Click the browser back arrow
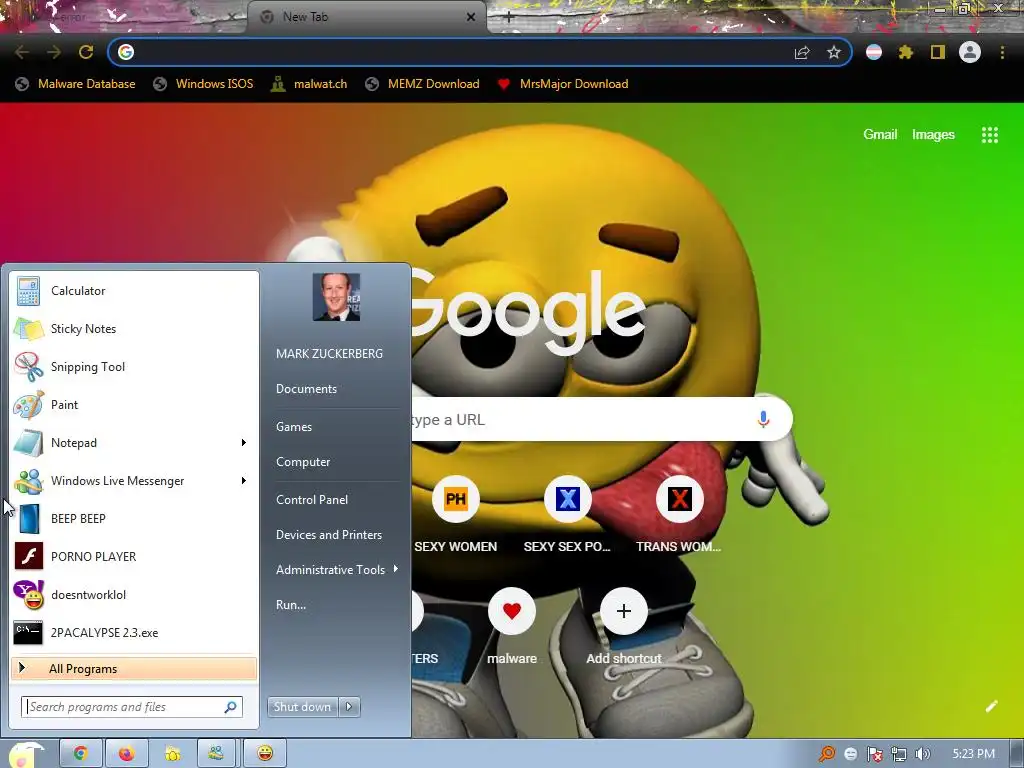The width and height of the screenshot is (1024, 768). pyautogui.click(x=22, y=52)
